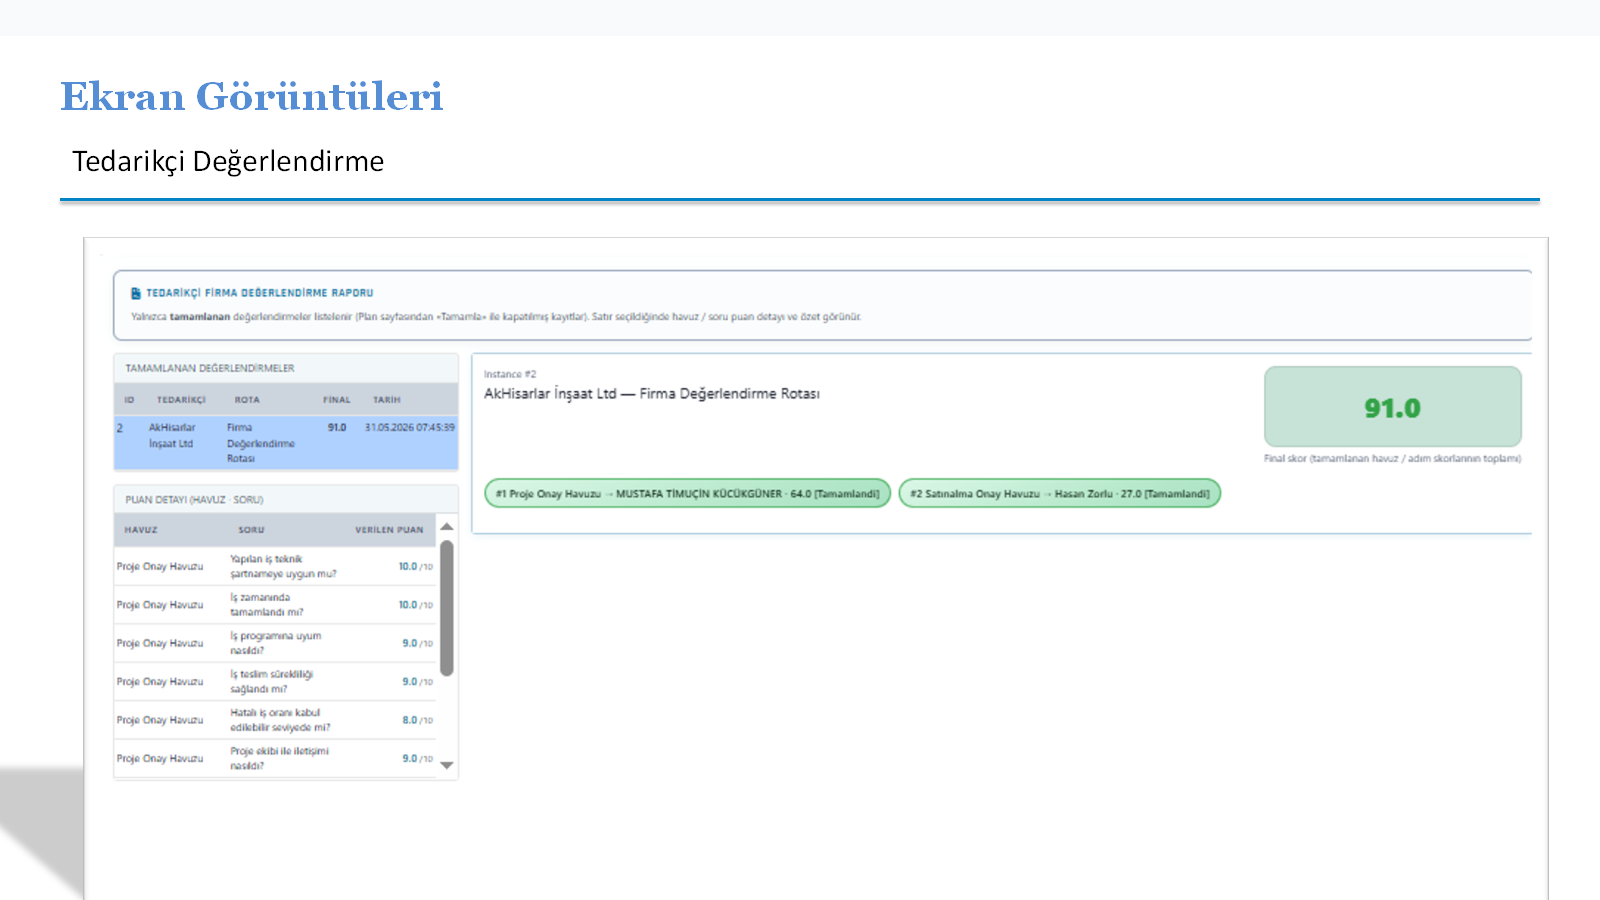Screen dimensions: 1600x900
Task: Select the 'Hatalı iş oranı kabul edilebilir' row
Action: coord(275,720)
